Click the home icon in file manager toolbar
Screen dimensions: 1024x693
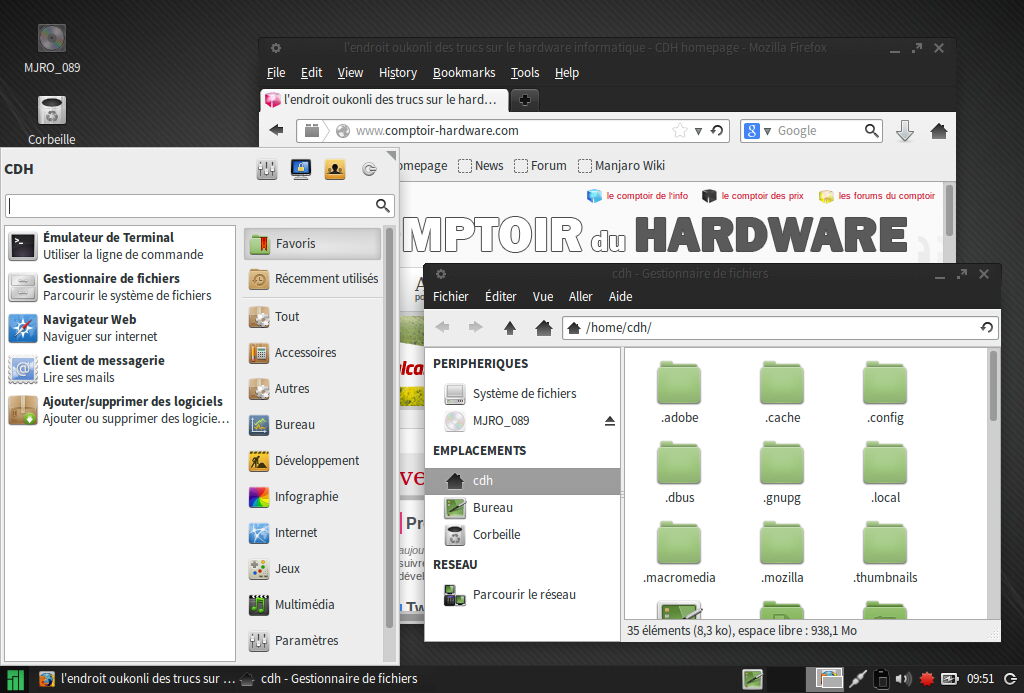[x=542, y=327]
